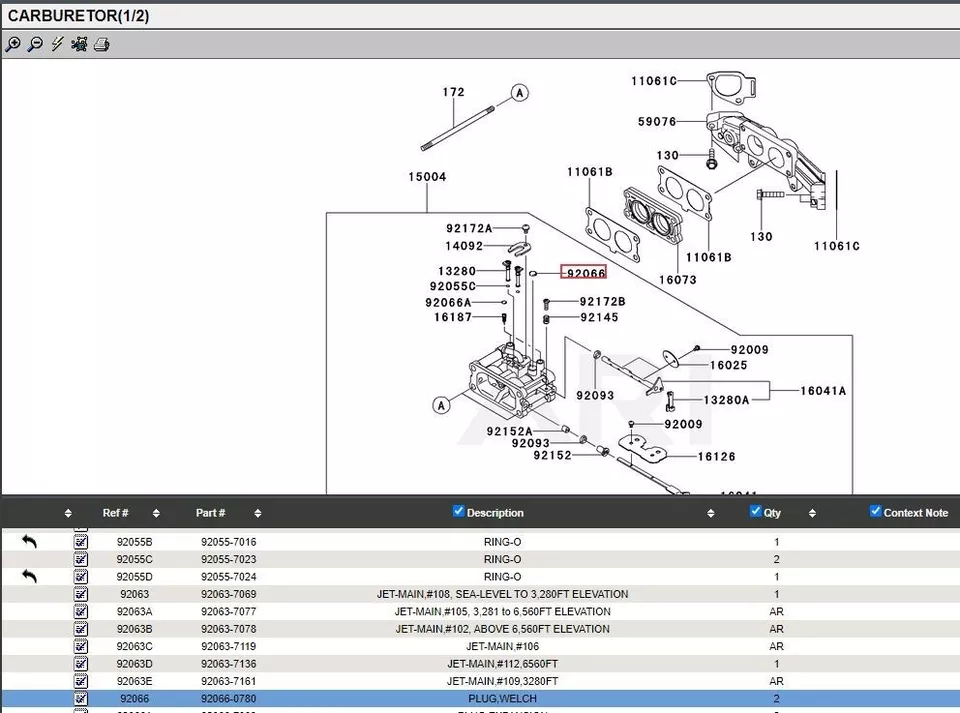
Task: Sort by Part # using sort arrows
Action: coord(258,513)
